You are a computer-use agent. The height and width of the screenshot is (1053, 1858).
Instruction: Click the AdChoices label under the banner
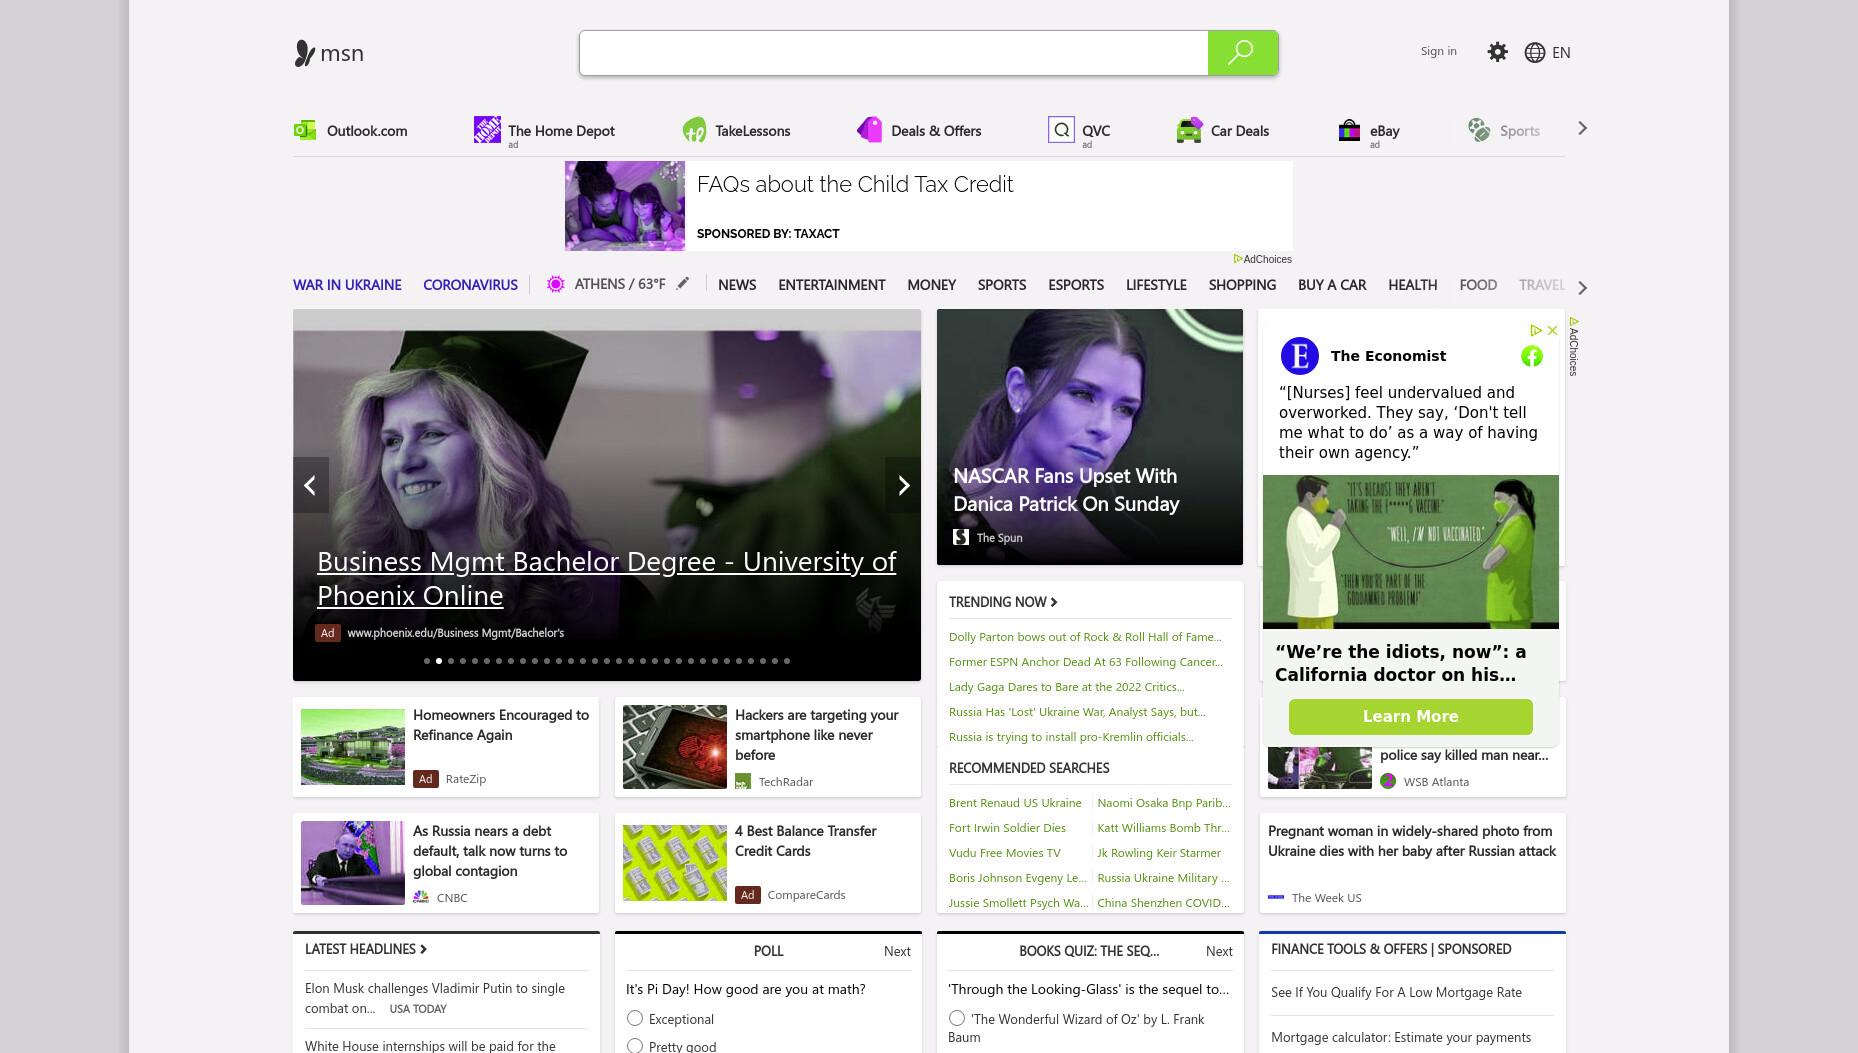pos(1262,259)
